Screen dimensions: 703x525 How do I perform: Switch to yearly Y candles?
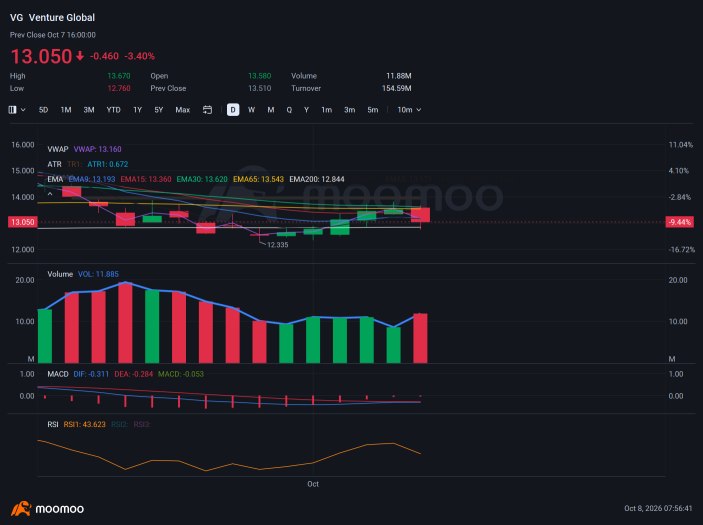(307, 110)
